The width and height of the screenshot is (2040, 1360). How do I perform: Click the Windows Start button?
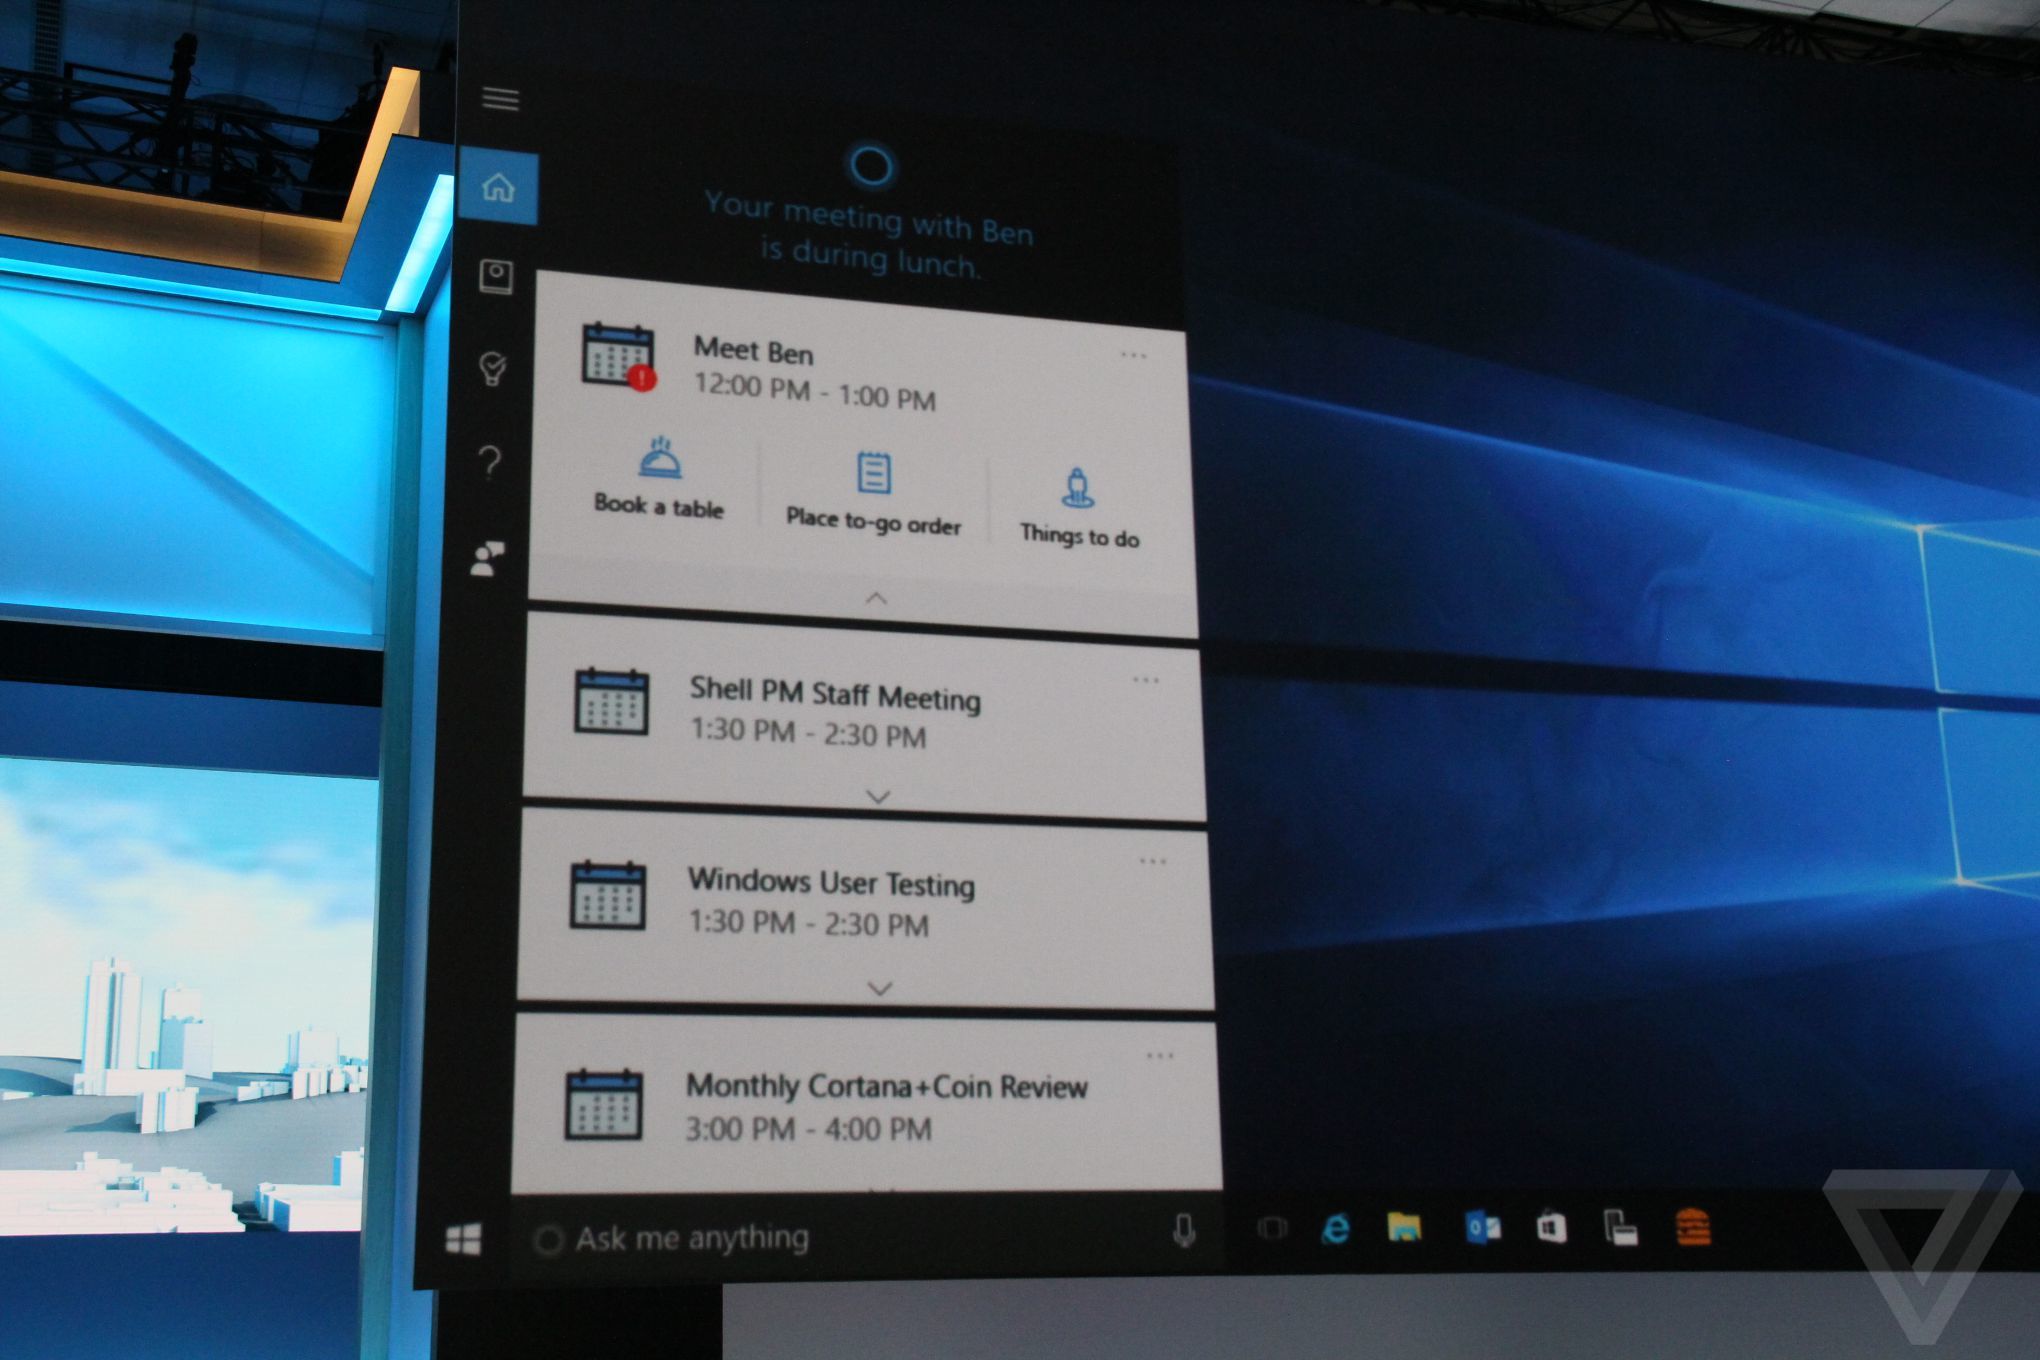point(463,1239)
